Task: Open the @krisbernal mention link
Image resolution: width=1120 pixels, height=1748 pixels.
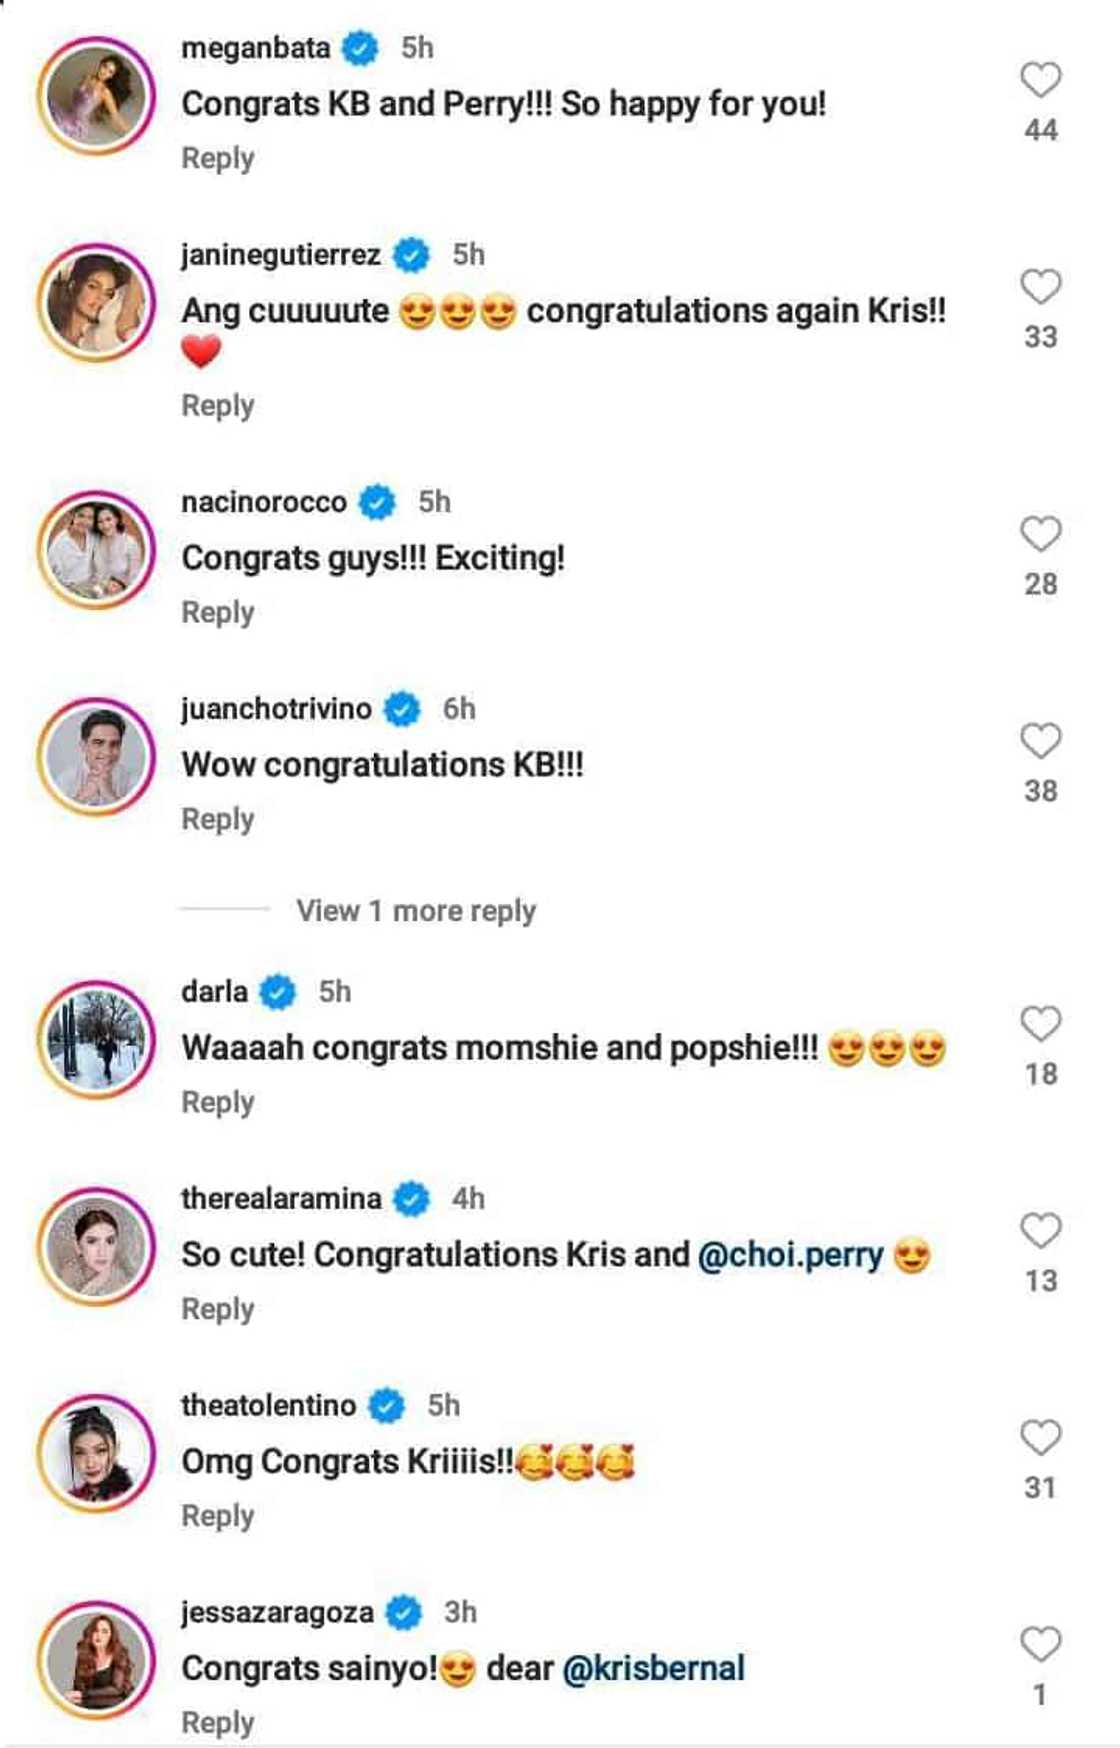Action: click(654, 1668)
